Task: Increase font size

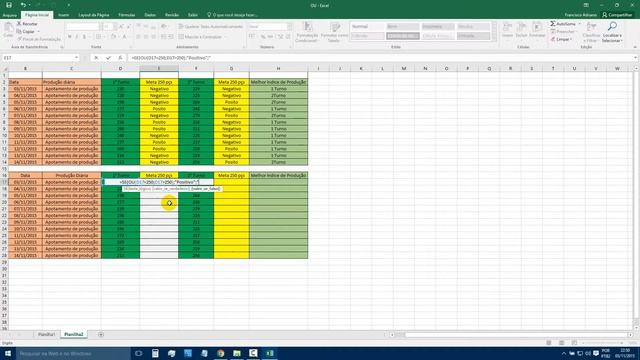Action: (121, 27)
